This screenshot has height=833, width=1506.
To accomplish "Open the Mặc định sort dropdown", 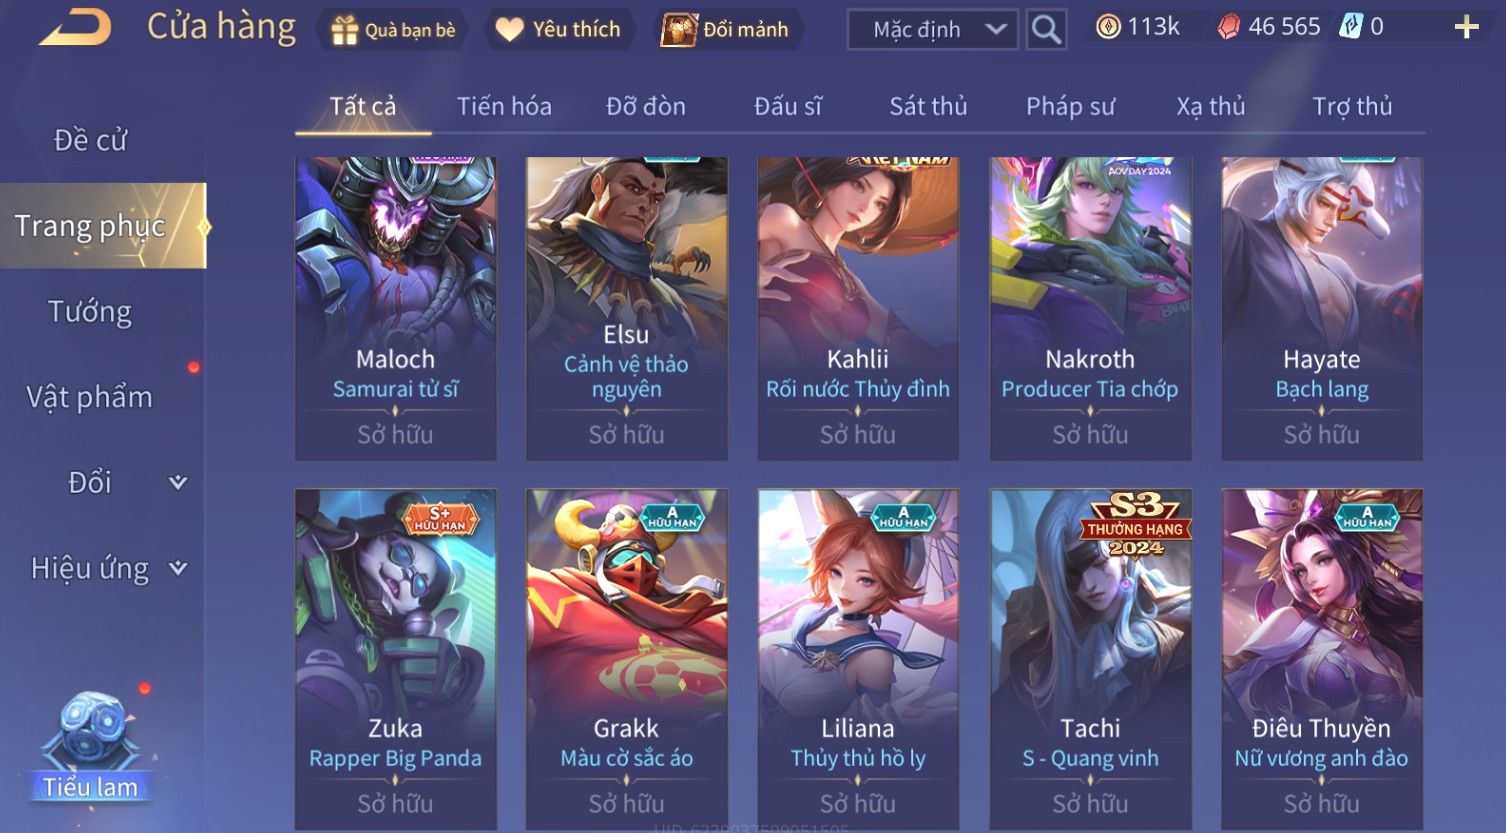I will (x=932, y=30).
